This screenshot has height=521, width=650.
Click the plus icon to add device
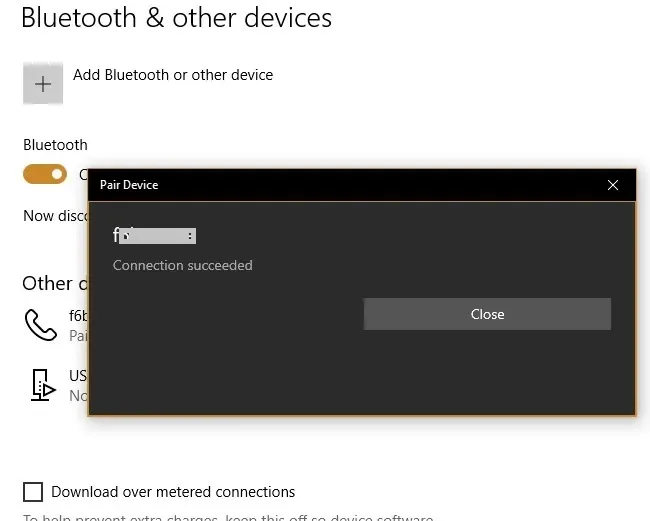click(43, 83)
